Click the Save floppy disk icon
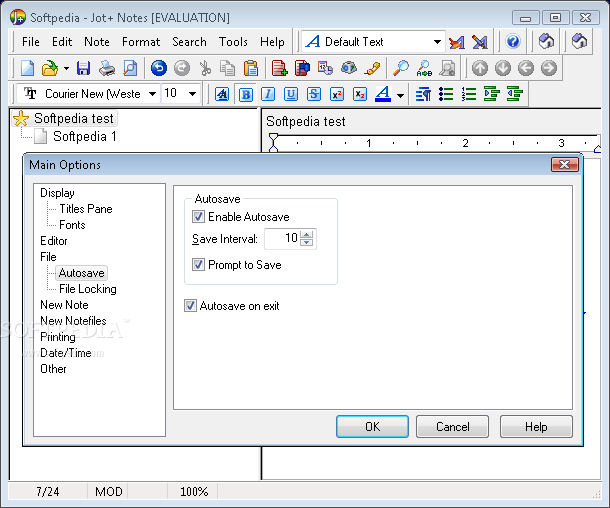This screenshot has height=508, width=610. (x=83, y=68)
